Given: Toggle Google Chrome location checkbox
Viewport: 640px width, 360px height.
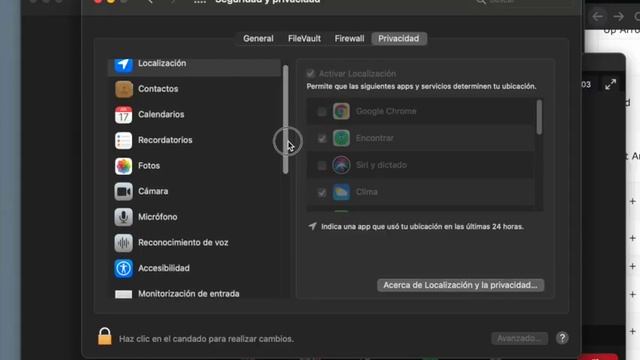Looking at the screenshot, I should (322, 111).
